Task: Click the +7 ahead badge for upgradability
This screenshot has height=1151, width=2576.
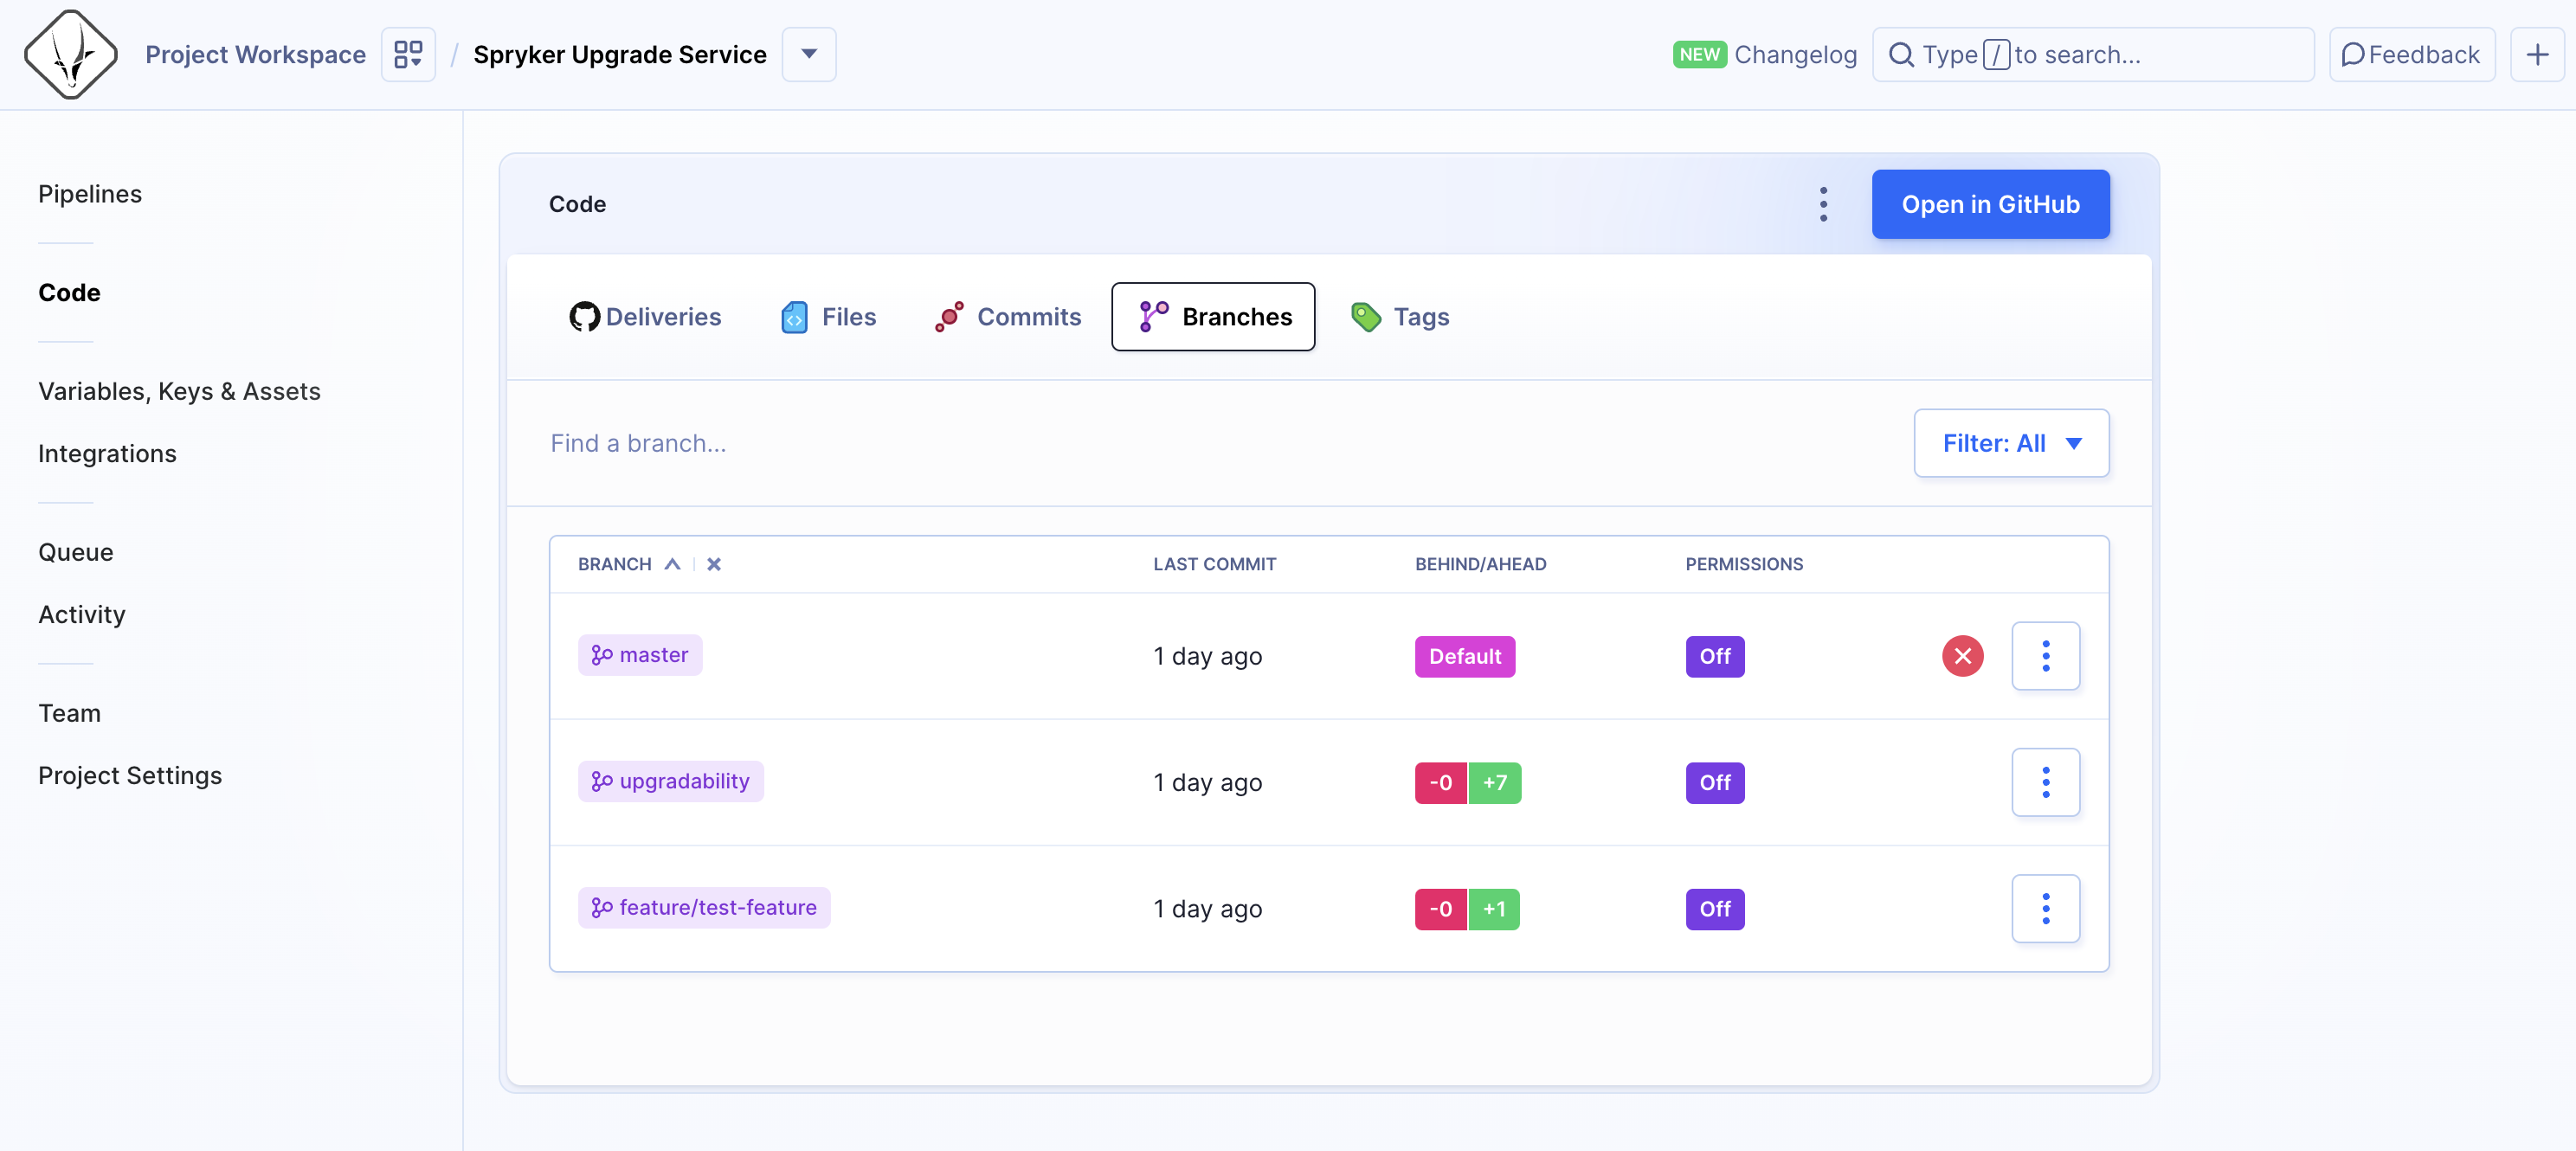Action: pyautogui.click(x=1494, y=783)
